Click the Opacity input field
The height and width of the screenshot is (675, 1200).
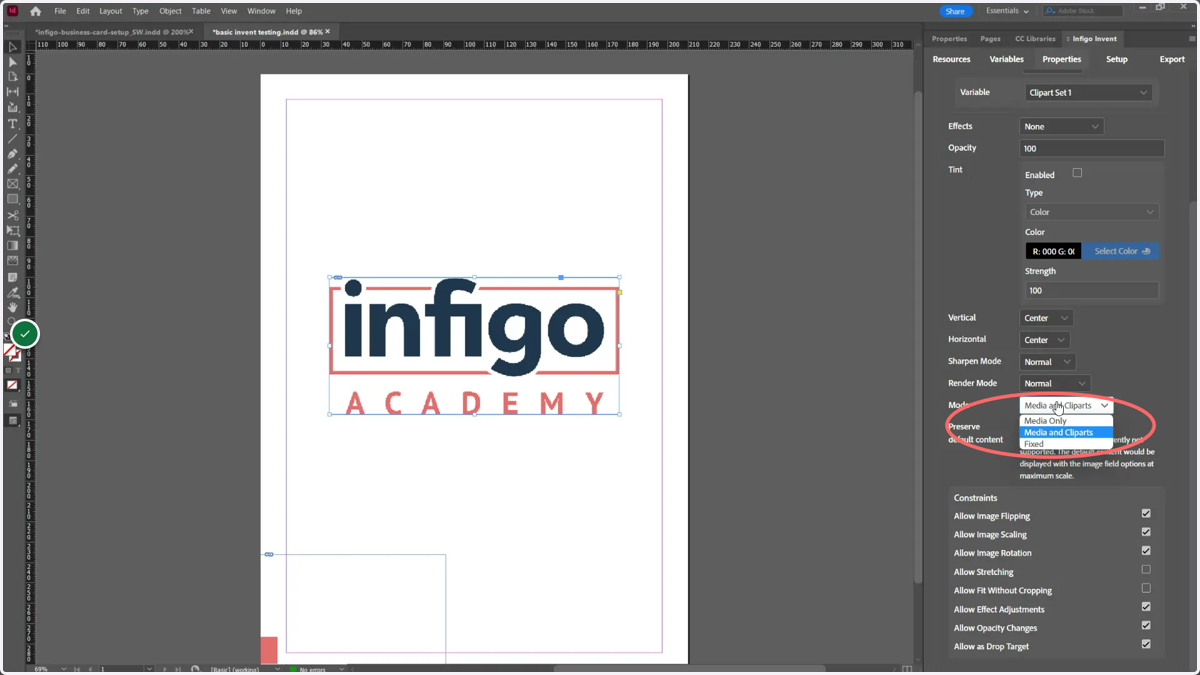[1092, 148]
